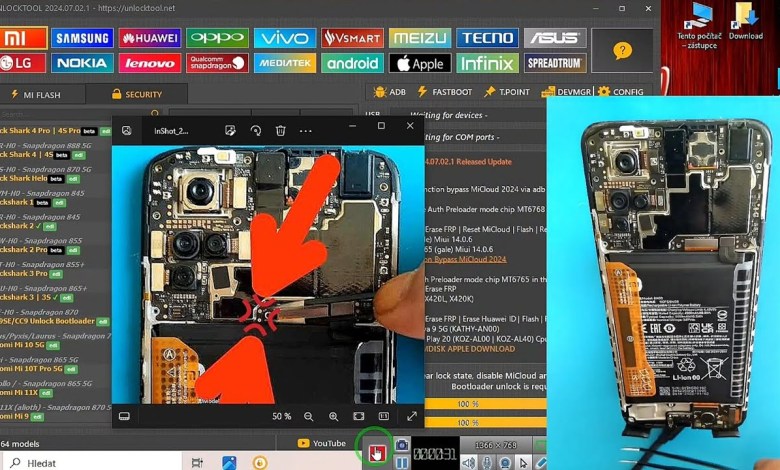Select the Mediatek chipset button
This screenshot has height=470, width=780.
tap(285, 63)
